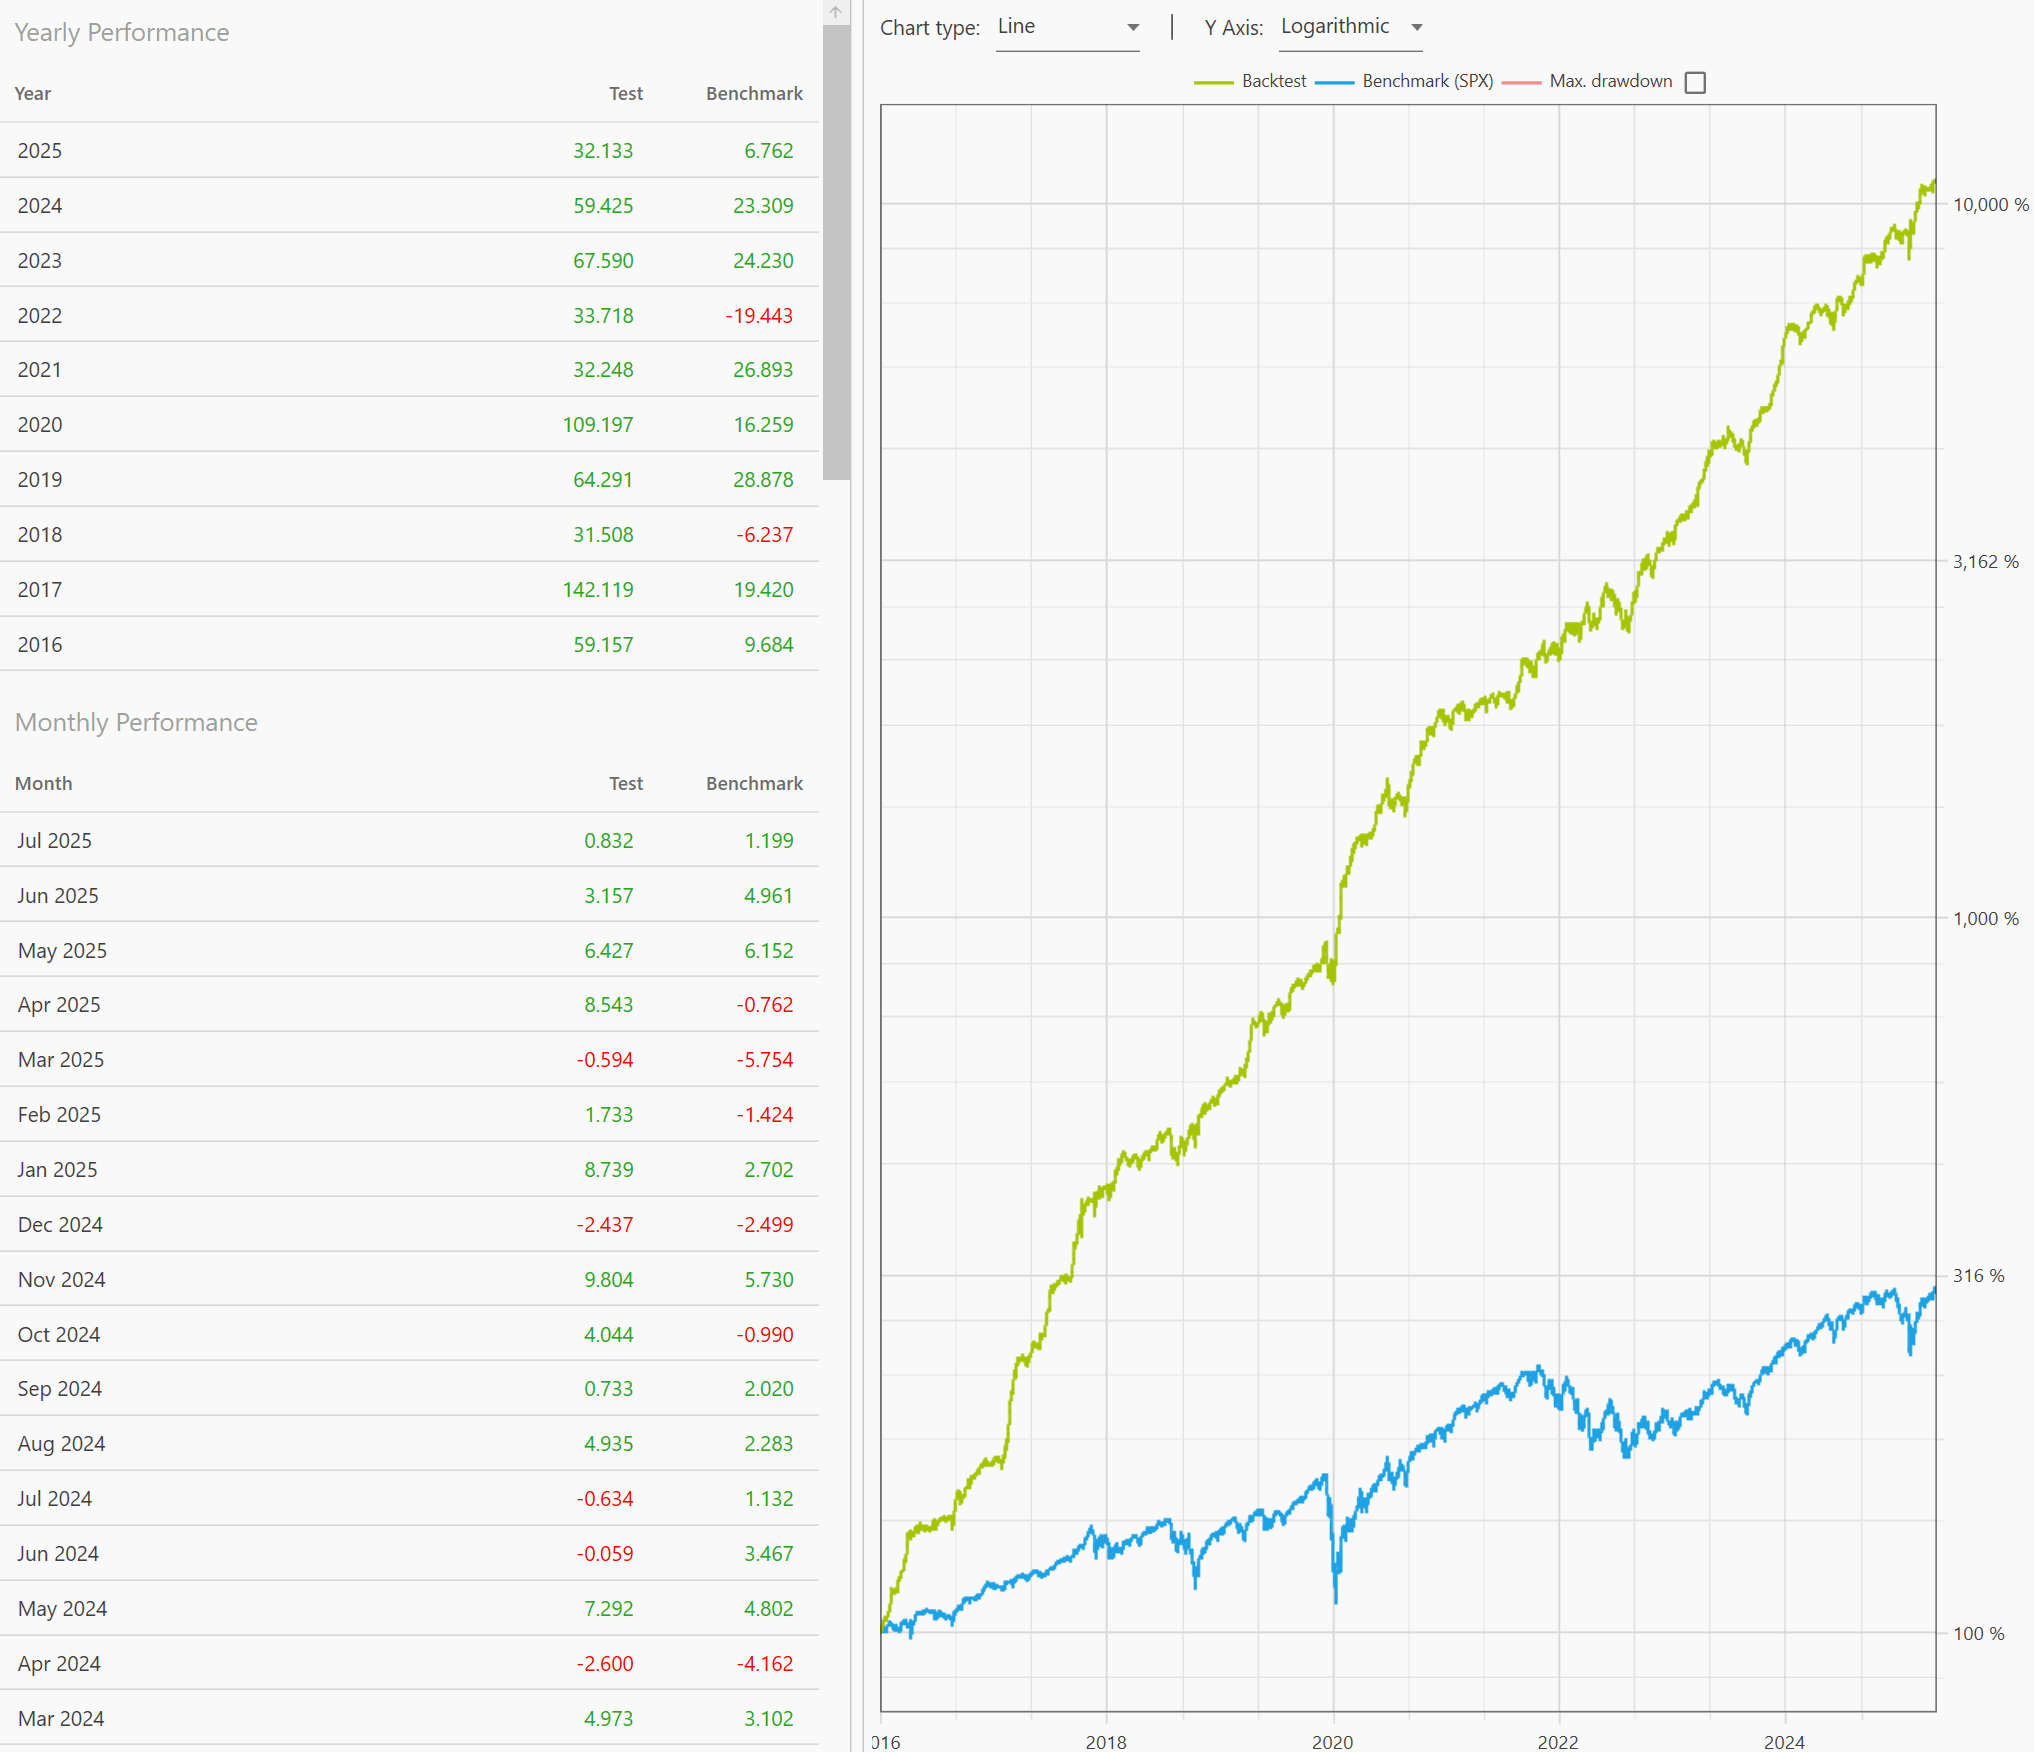
Task: Click the pink Max. drawdown legend line
Action: pyautogui.click(x=1521, y=82)
